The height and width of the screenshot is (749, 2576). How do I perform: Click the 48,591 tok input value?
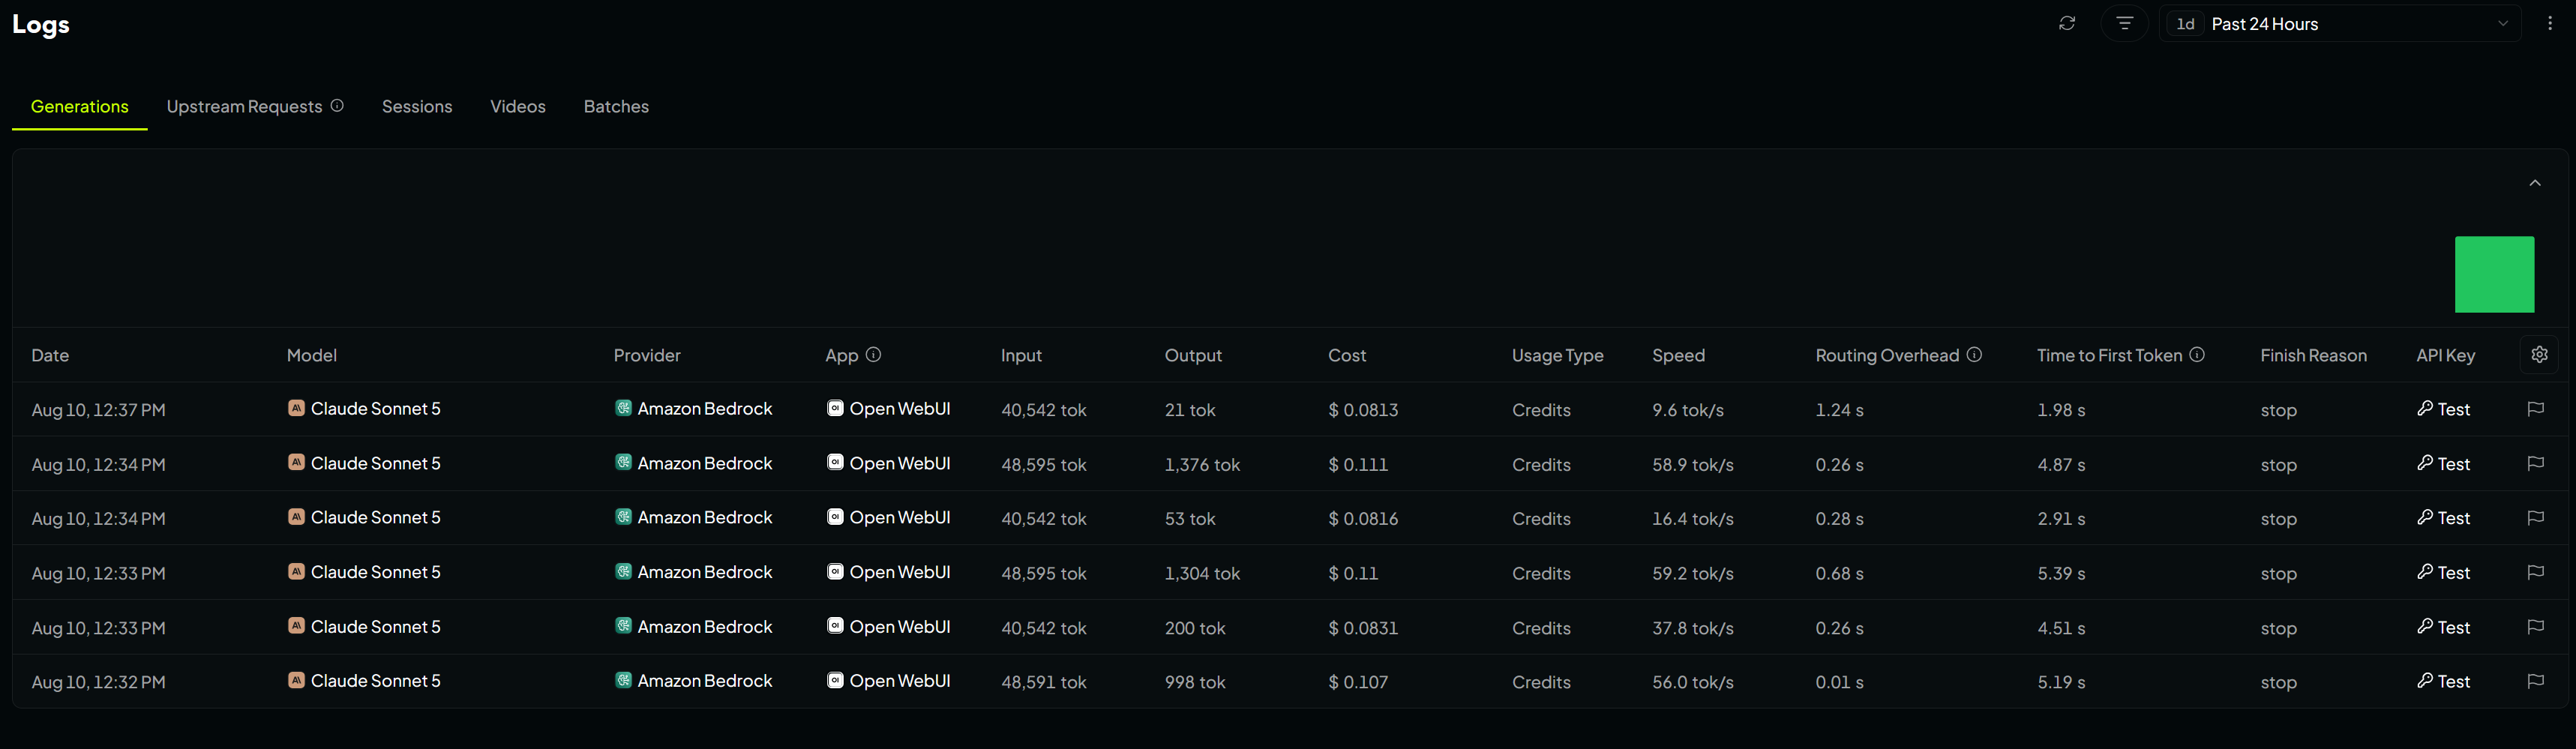pos(1043,682)
